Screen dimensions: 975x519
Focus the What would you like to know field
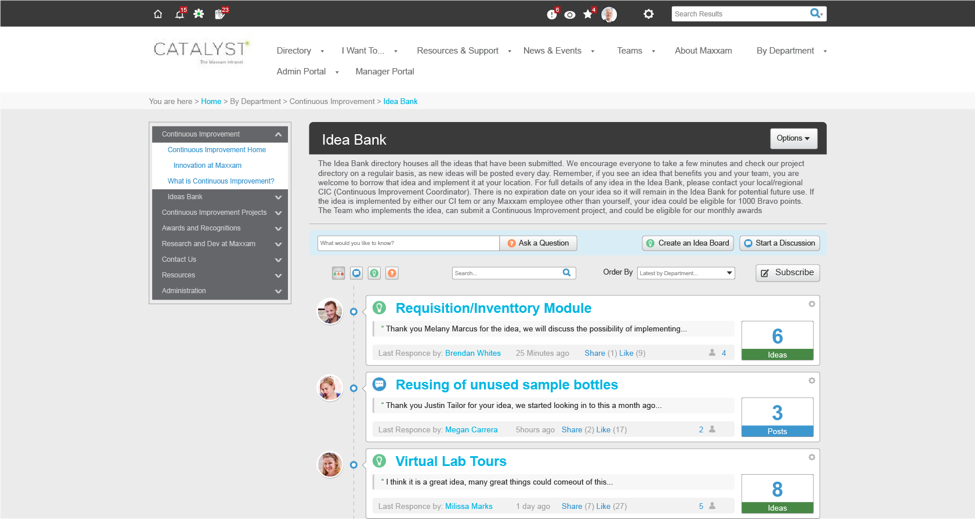coord(409,243)
